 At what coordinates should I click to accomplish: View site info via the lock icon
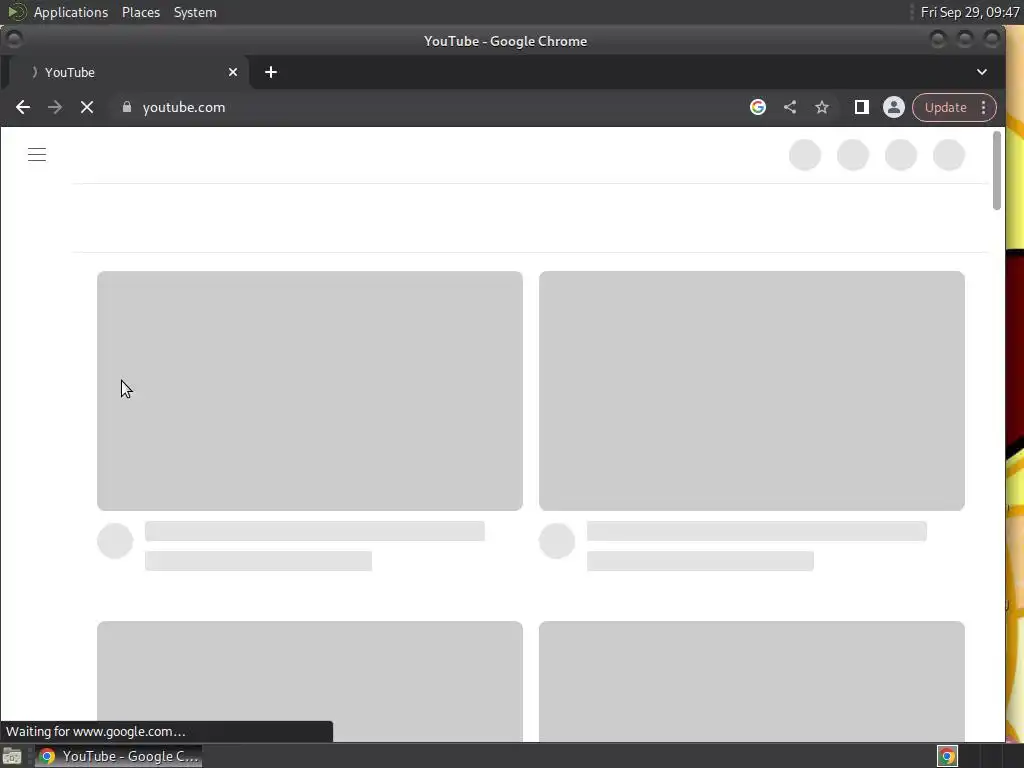coord(127,107)
